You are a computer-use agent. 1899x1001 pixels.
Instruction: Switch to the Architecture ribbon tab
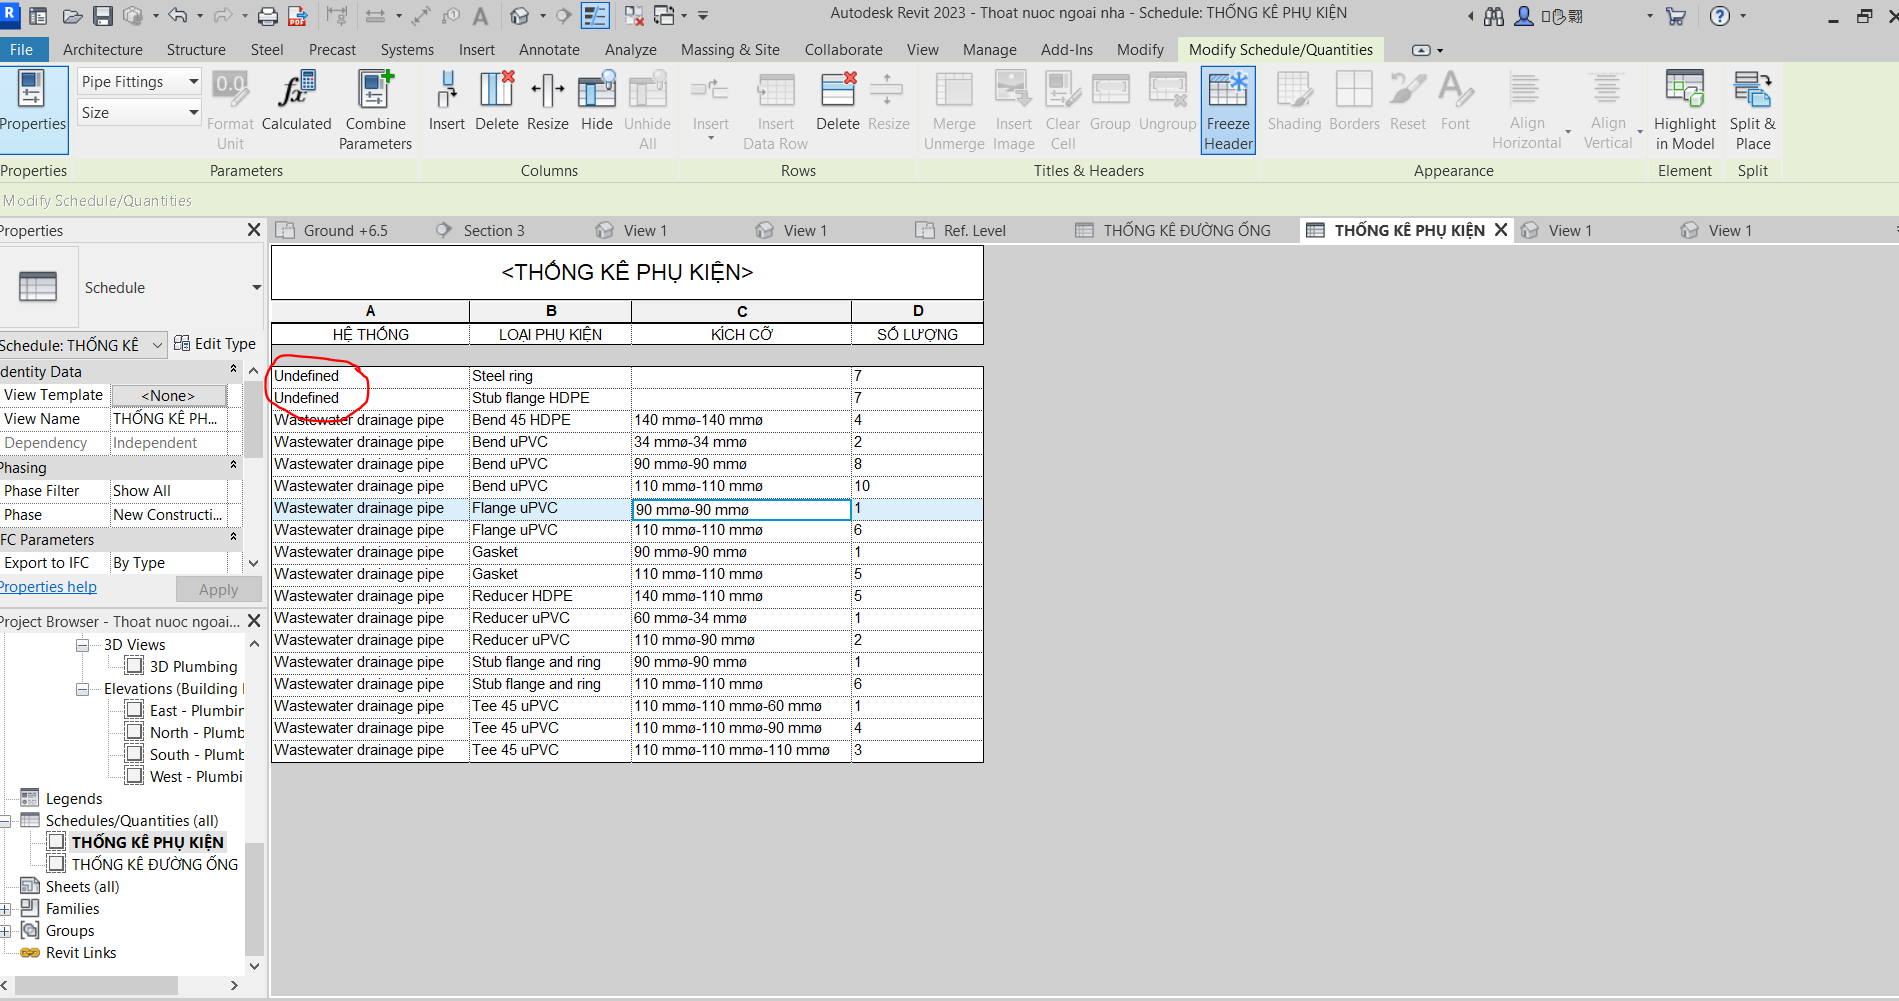102,49
